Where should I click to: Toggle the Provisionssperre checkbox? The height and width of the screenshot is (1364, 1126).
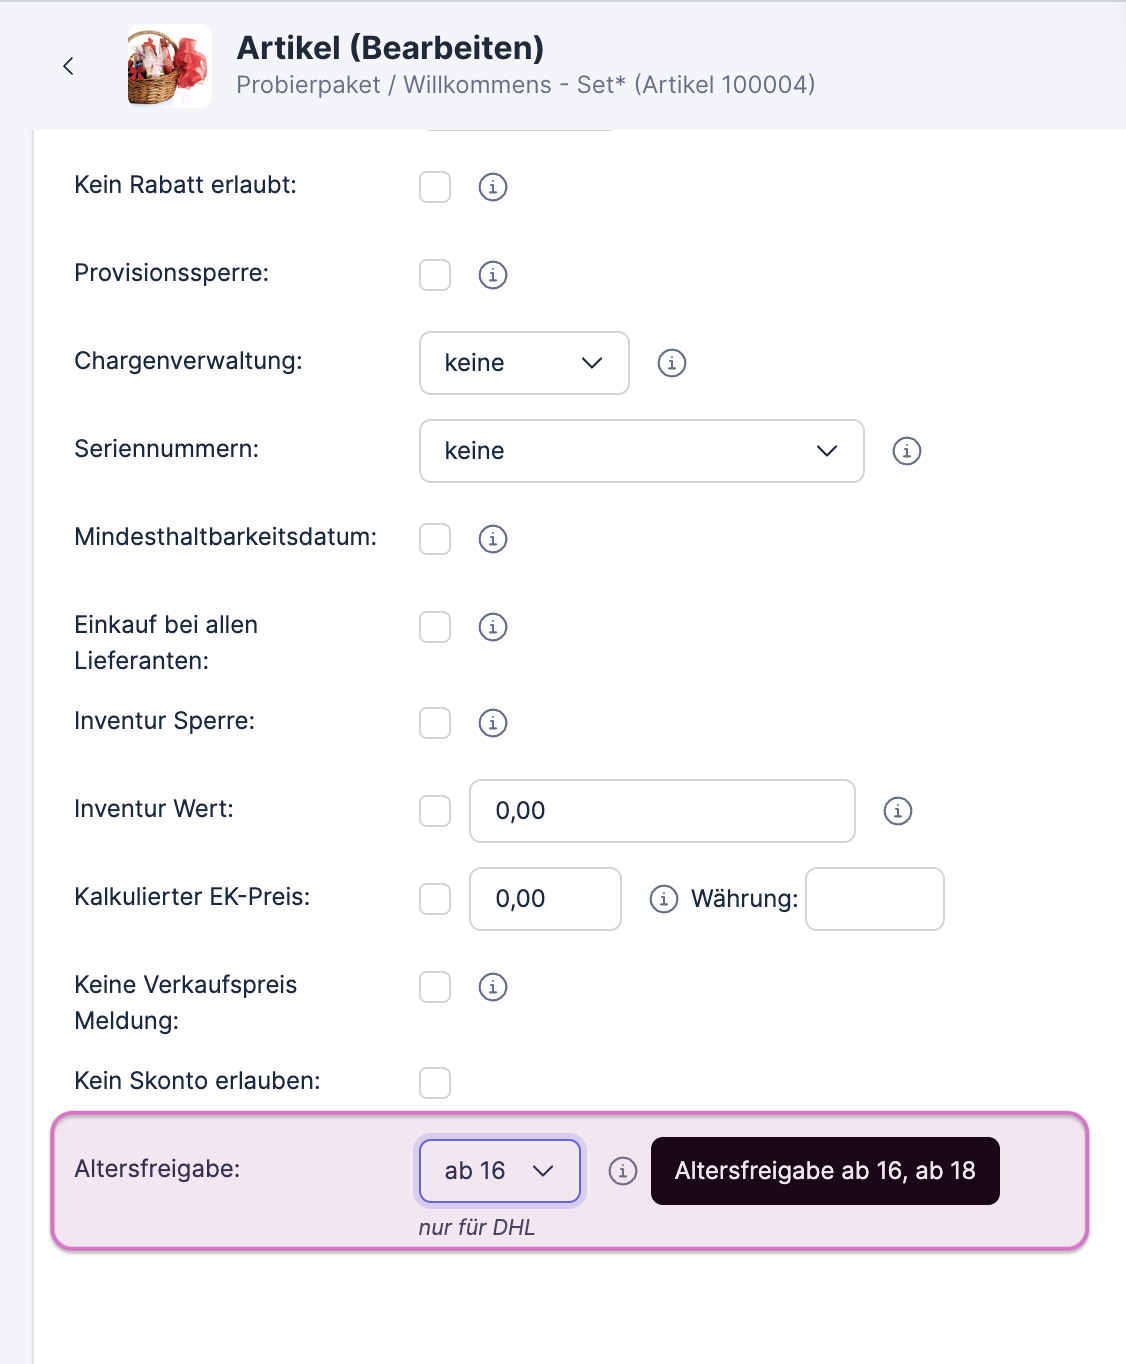tap(435, 275)
